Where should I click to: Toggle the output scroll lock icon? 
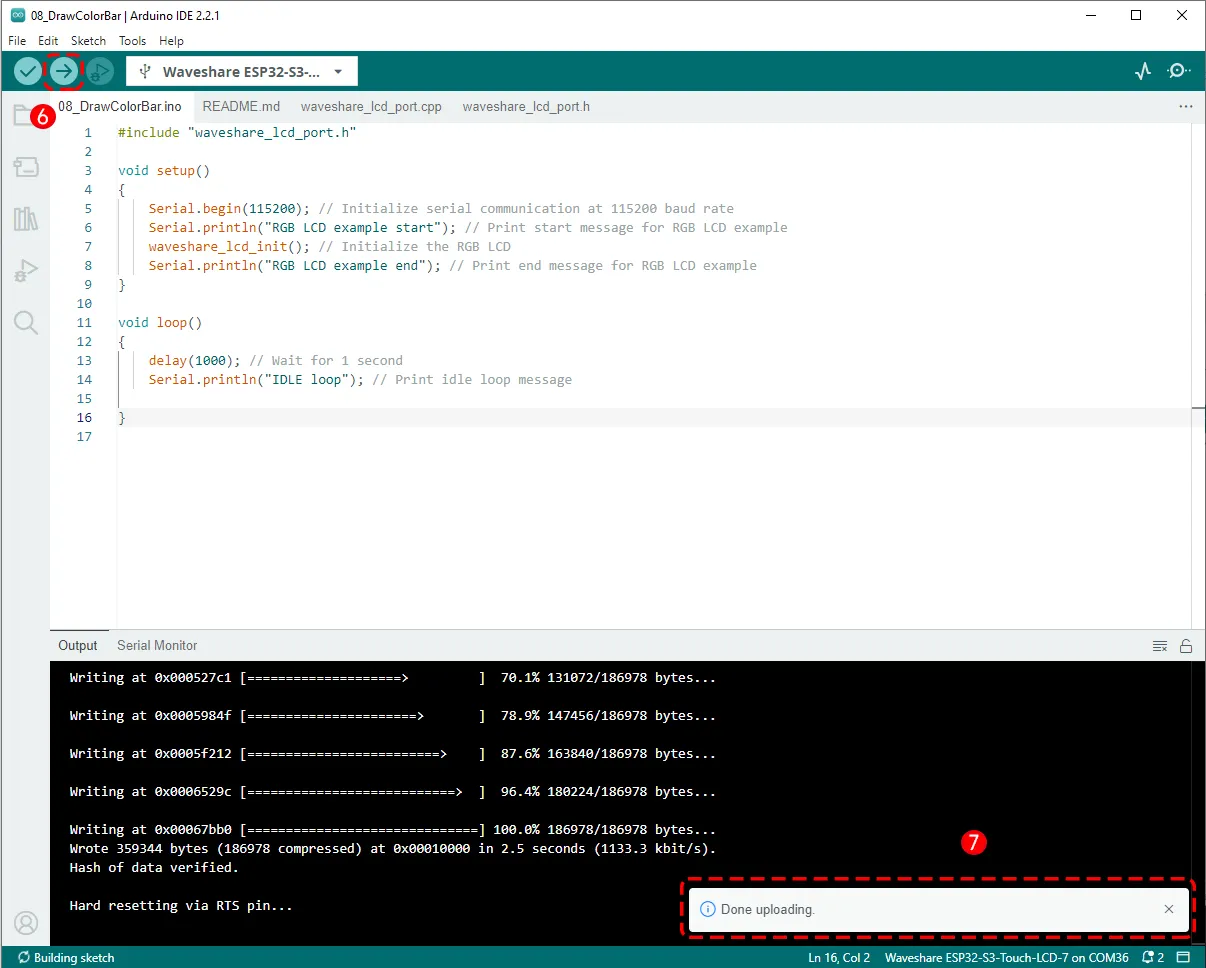point(1186,646)
